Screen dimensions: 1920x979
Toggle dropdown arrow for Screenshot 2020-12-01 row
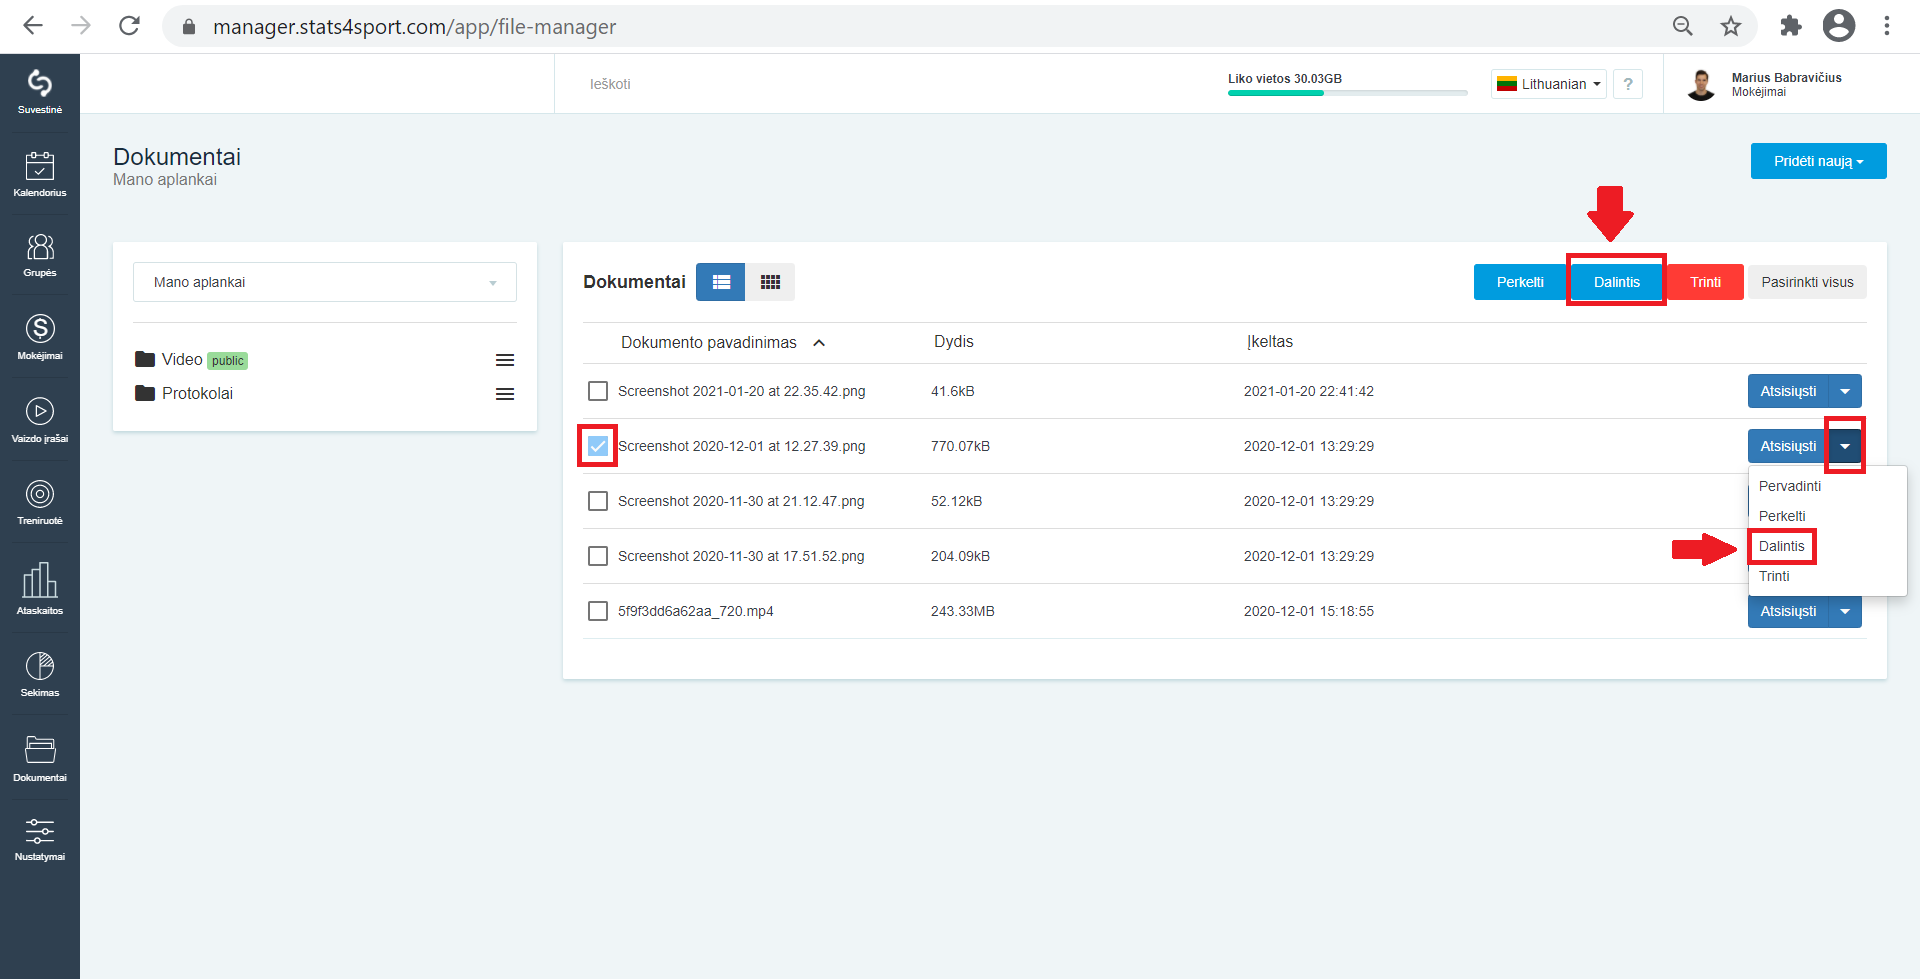tap(1845, 446)
